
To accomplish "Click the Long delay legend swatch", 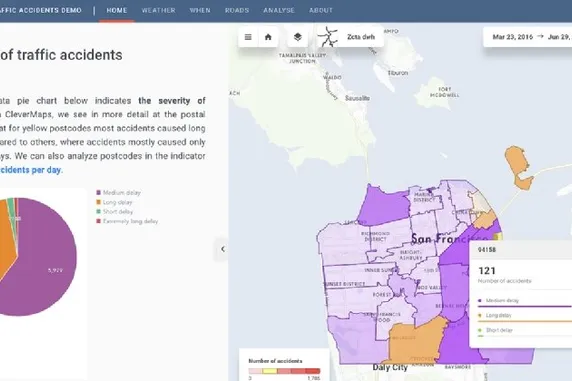I will pyautogui.click(x=98, y=202).
